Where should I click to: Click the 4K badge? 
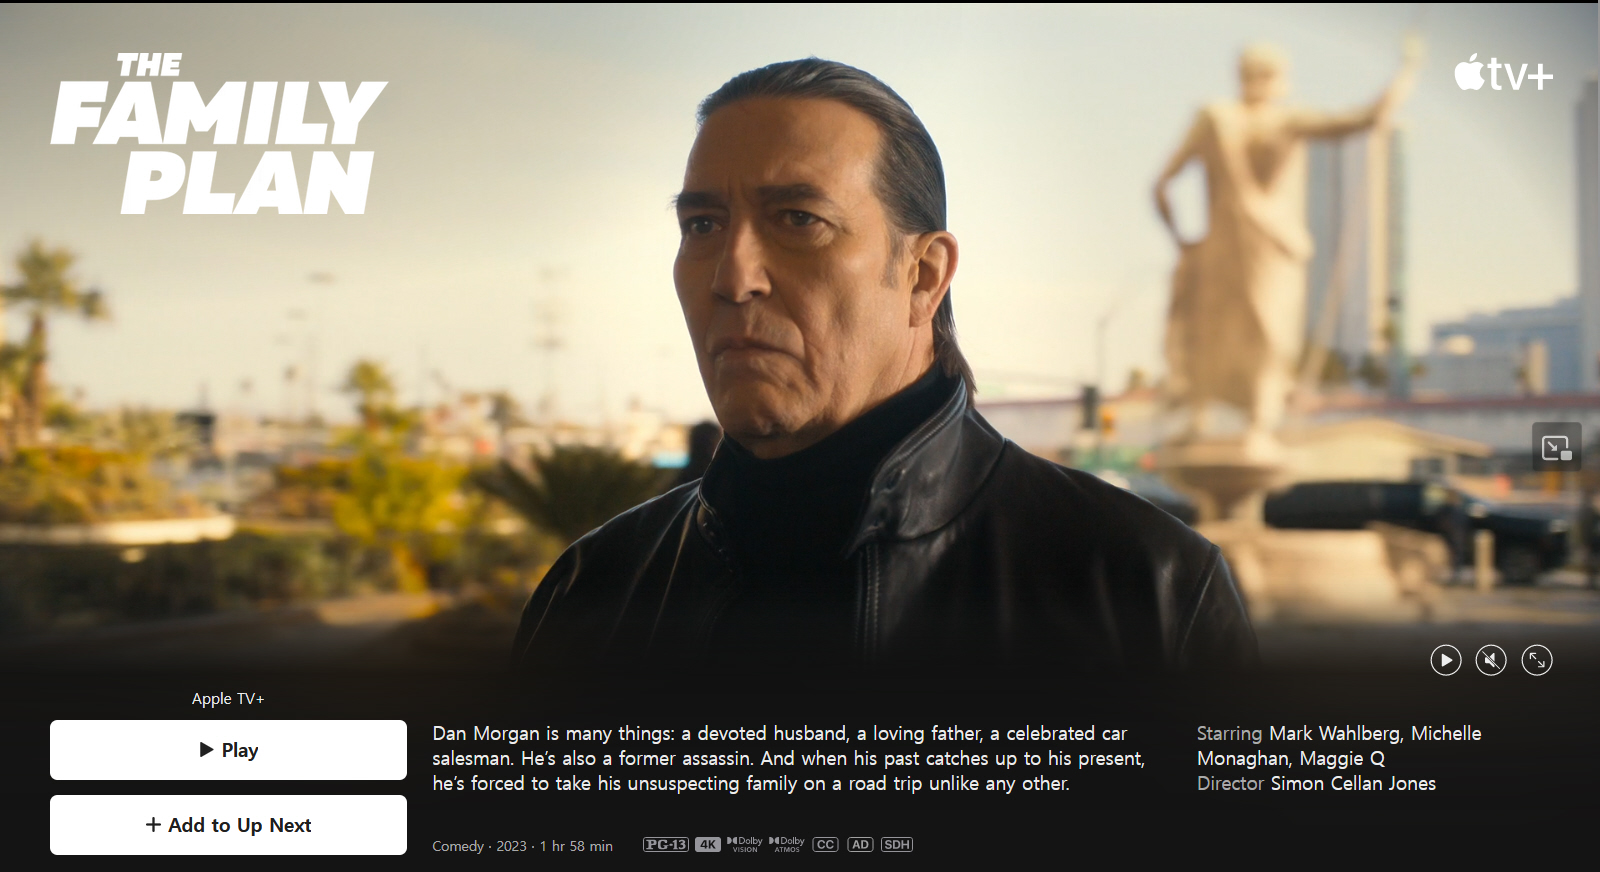pyautogui.click(x=708, y=845)
